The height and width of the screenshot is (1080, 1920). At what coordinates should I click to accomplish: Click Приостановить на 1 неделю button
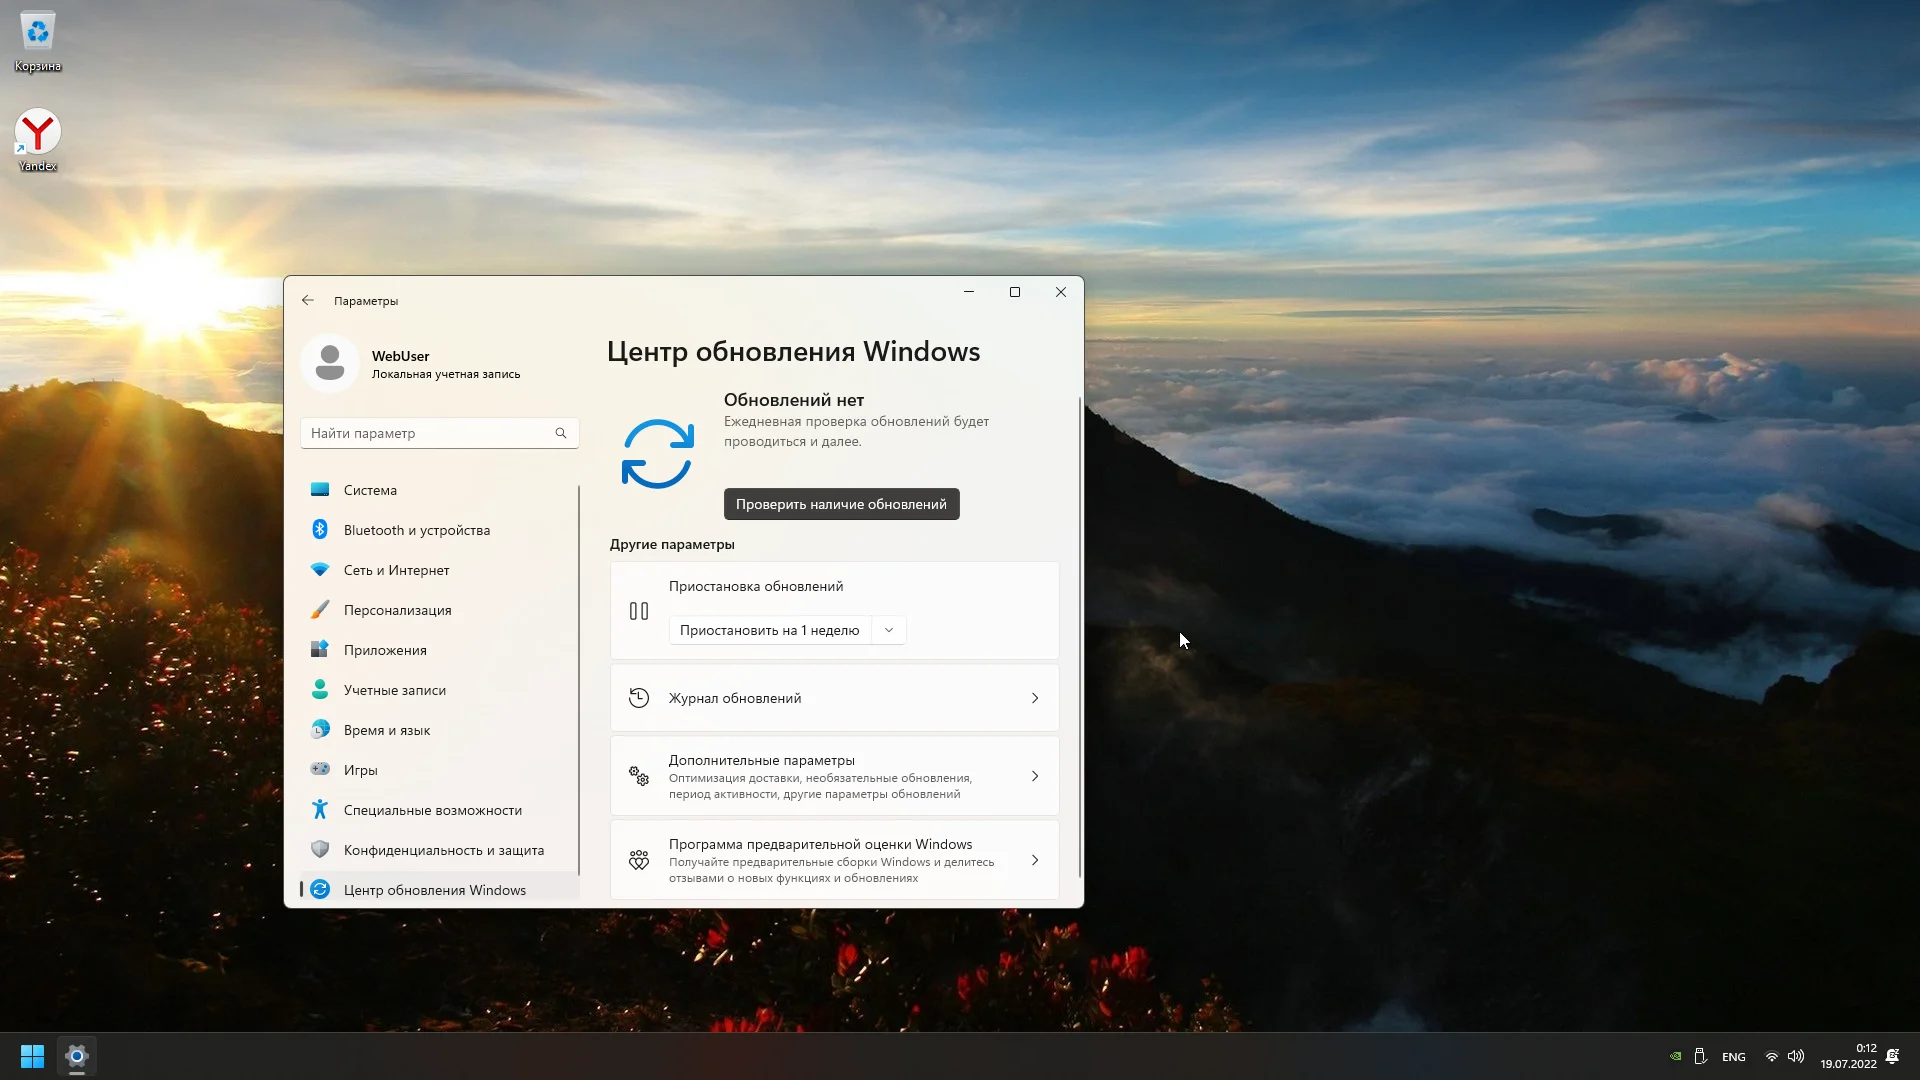coord(769,630)
